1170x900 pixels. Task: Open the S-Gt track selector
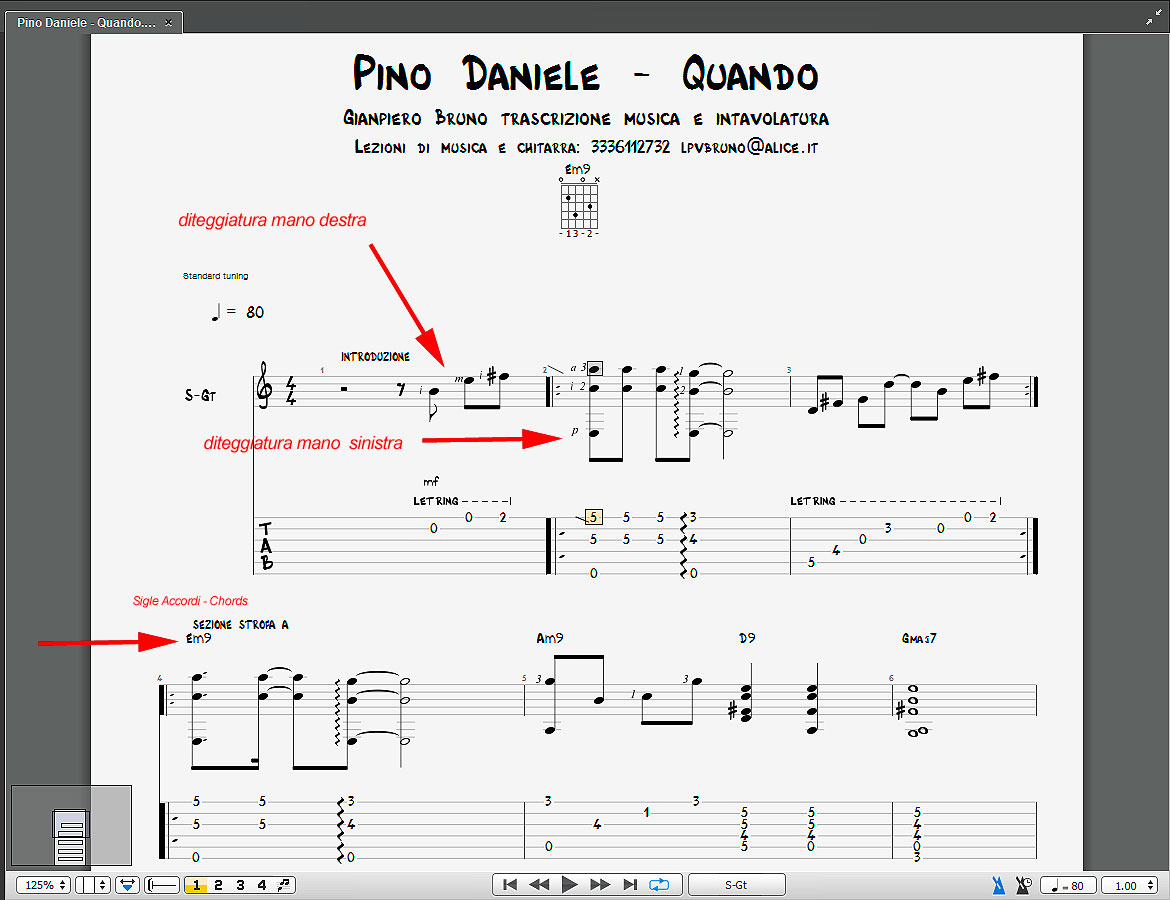point(736,884)
